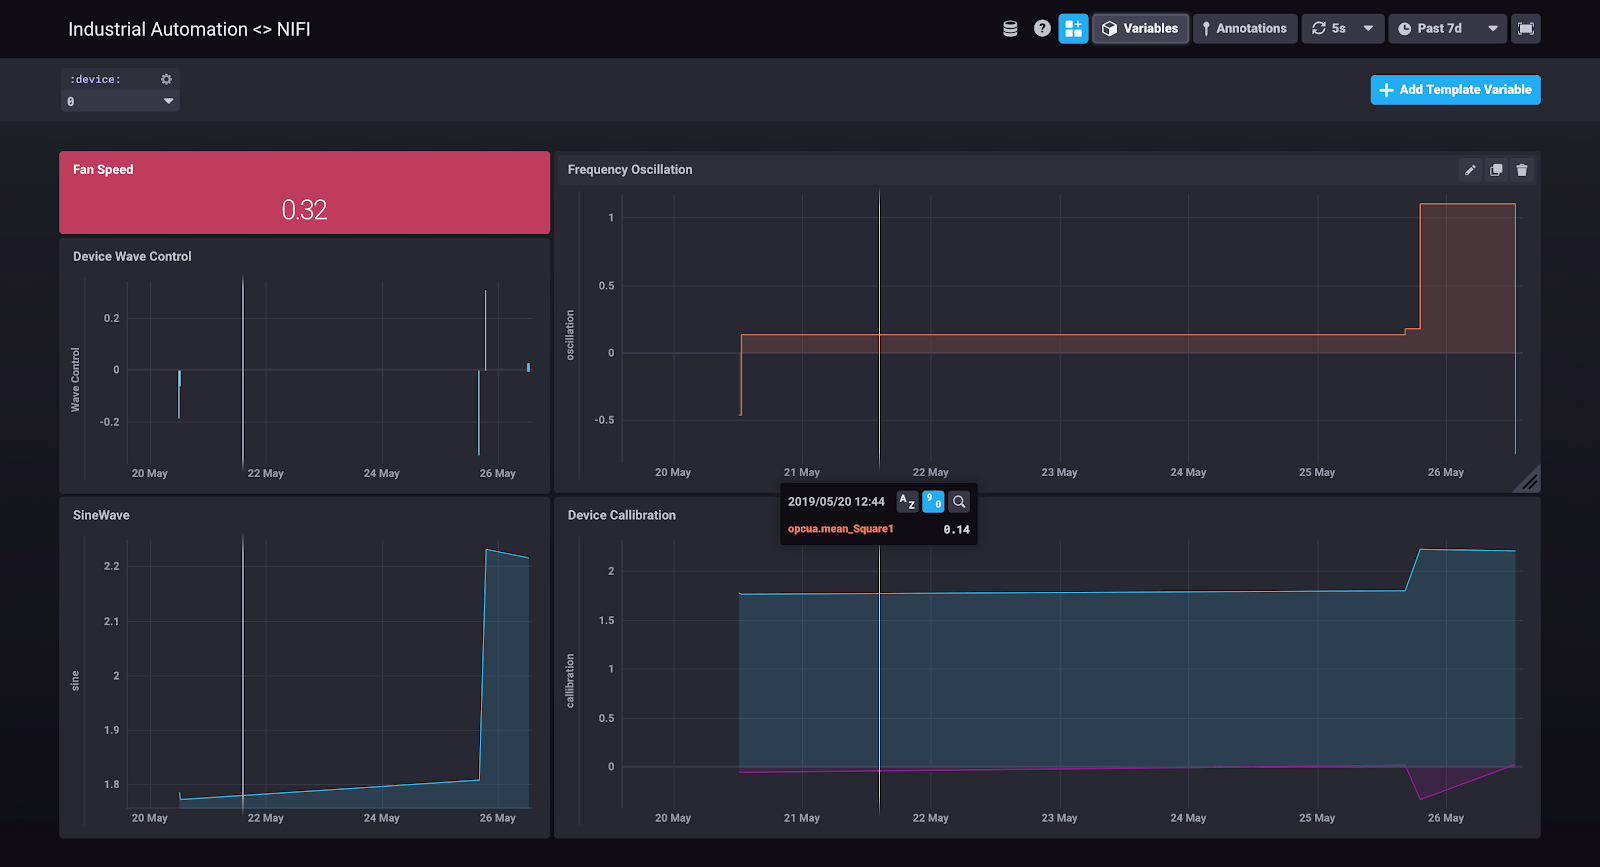This screenshot has height=867, width=1600.
Task: Edit the Frequency Oscillation cell
Action: [x=1470, y=170]
